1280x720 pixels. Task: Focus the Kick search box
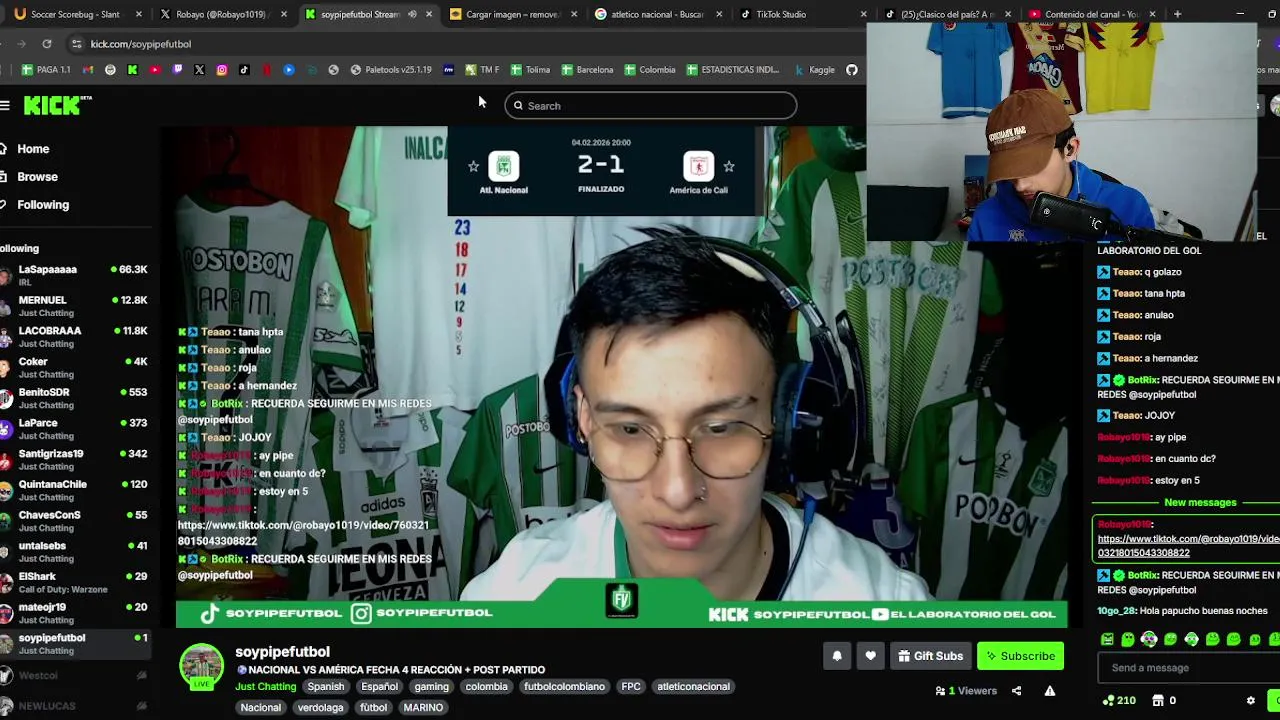650,106
